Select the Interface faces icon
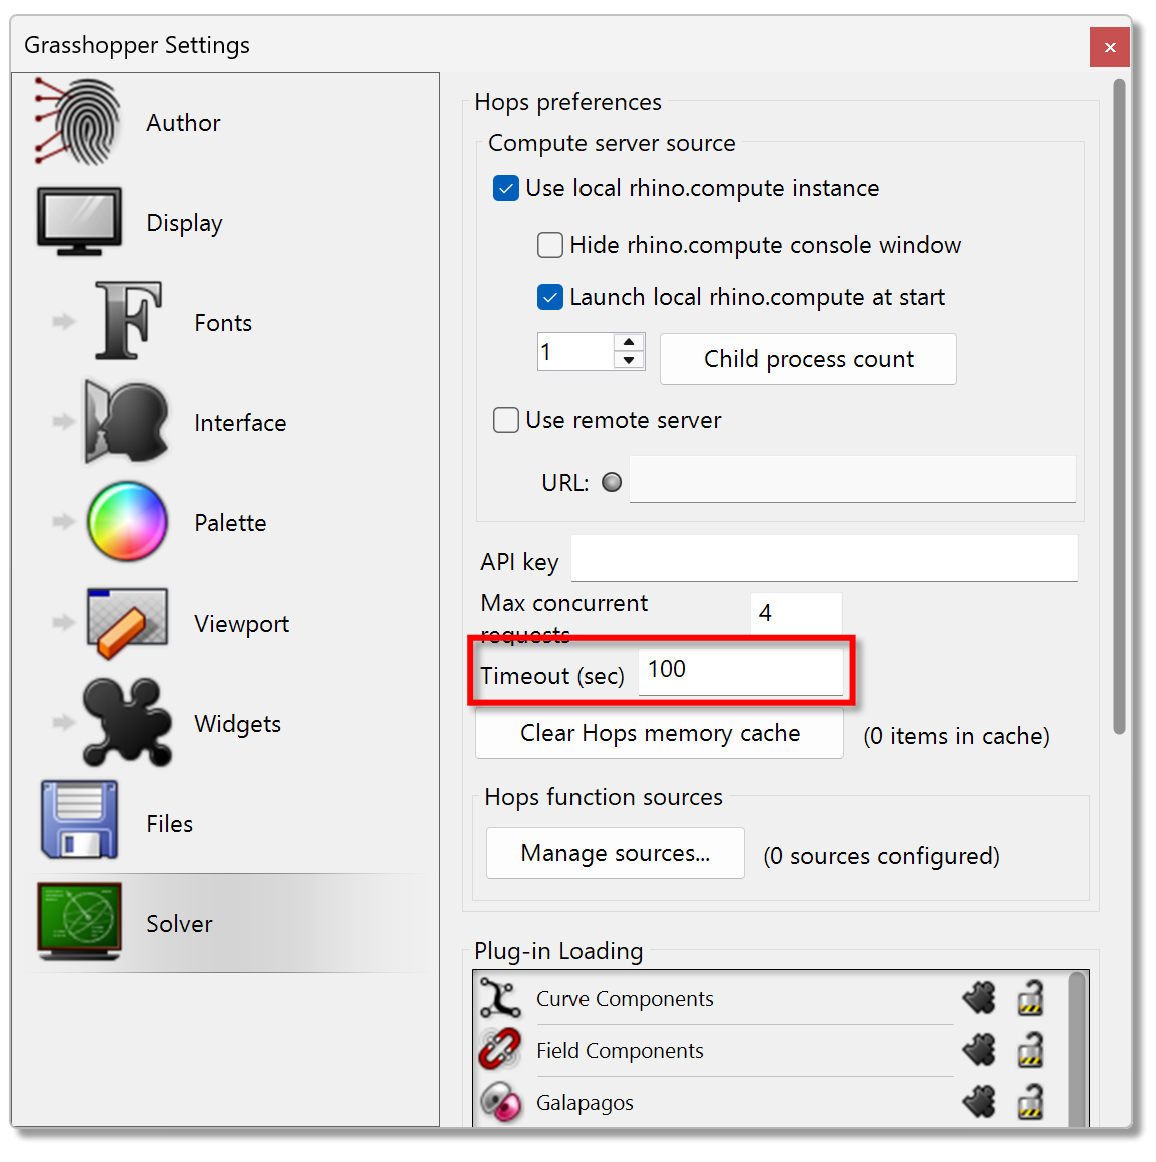This screenshot has height=1162, width=1156. point(126,422)
